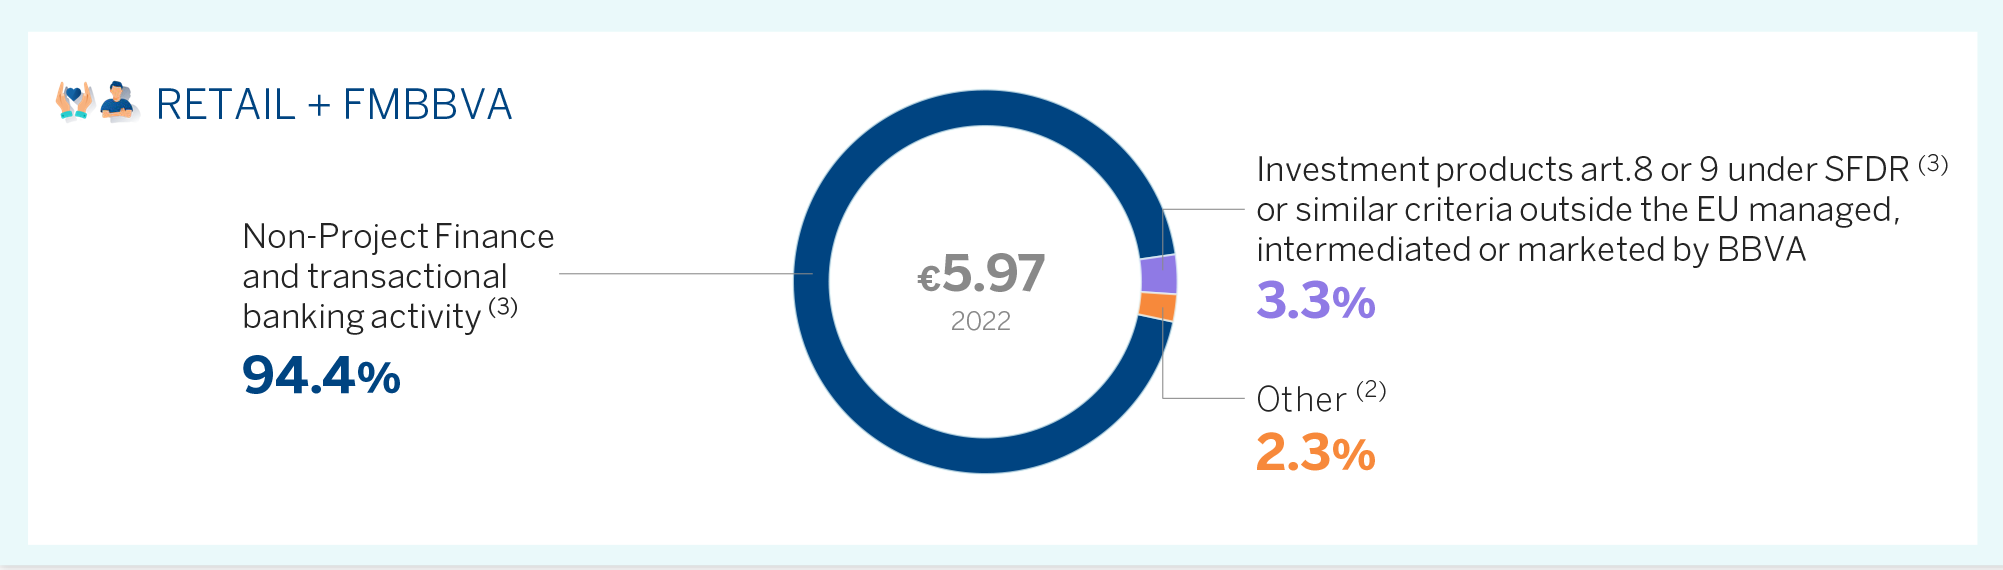The image size is (2003, 570).
Task: Click the Other category label
Action: (1301, 399)
